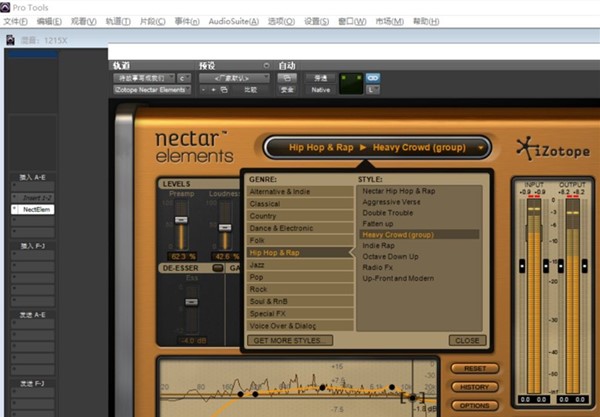Click the green phase scope display

click(351, 84)
